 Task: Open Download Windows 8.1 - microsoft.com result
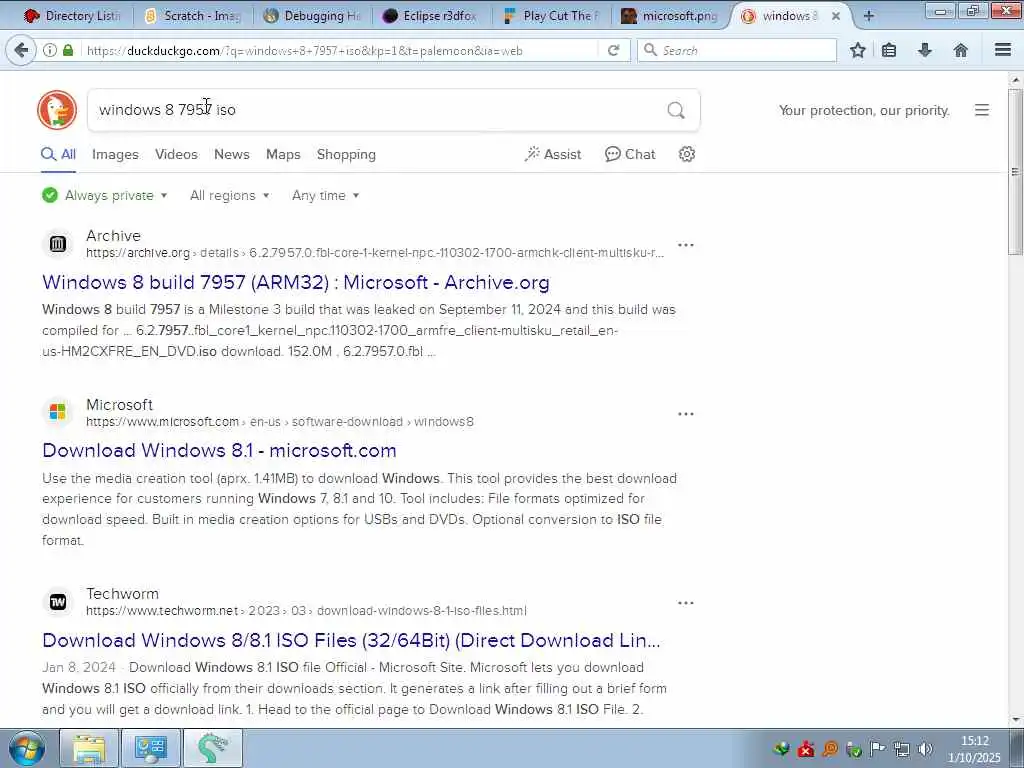click(x=219, y=450)
